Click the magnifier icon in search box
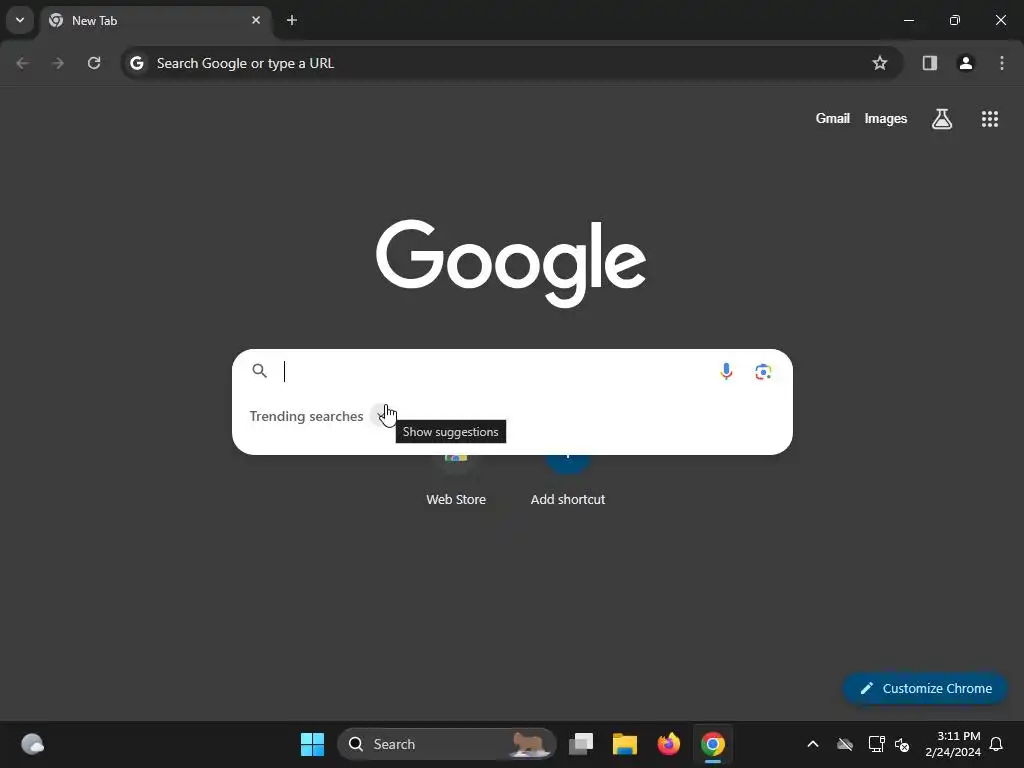1024x768 pixels. click(260, 371)
